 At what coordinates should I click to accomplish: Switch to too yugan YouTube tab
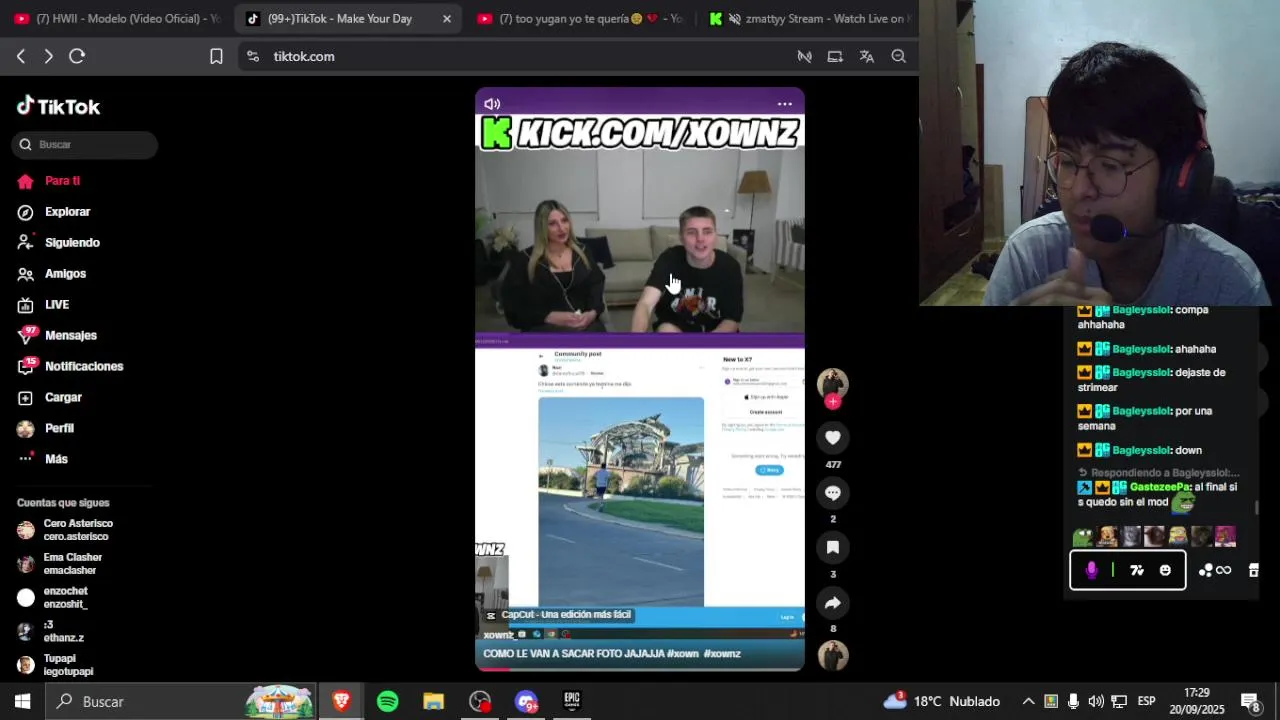pyautogui.click(x=581, y=19)
